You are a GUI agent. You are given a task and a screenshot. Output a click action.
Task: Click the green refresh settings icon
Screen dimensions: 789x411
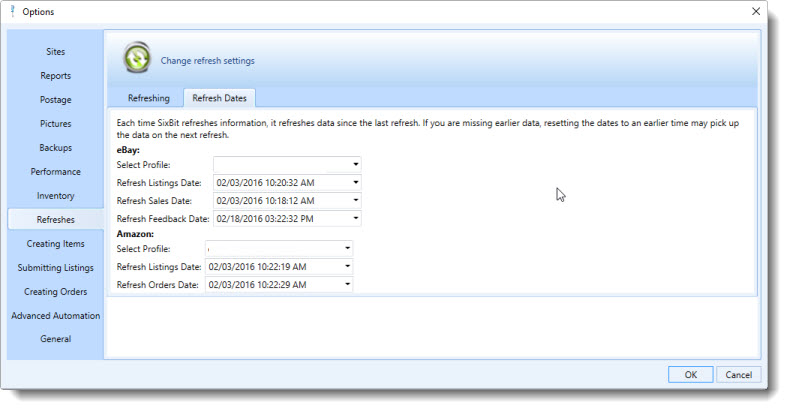[x=137, y=58]
